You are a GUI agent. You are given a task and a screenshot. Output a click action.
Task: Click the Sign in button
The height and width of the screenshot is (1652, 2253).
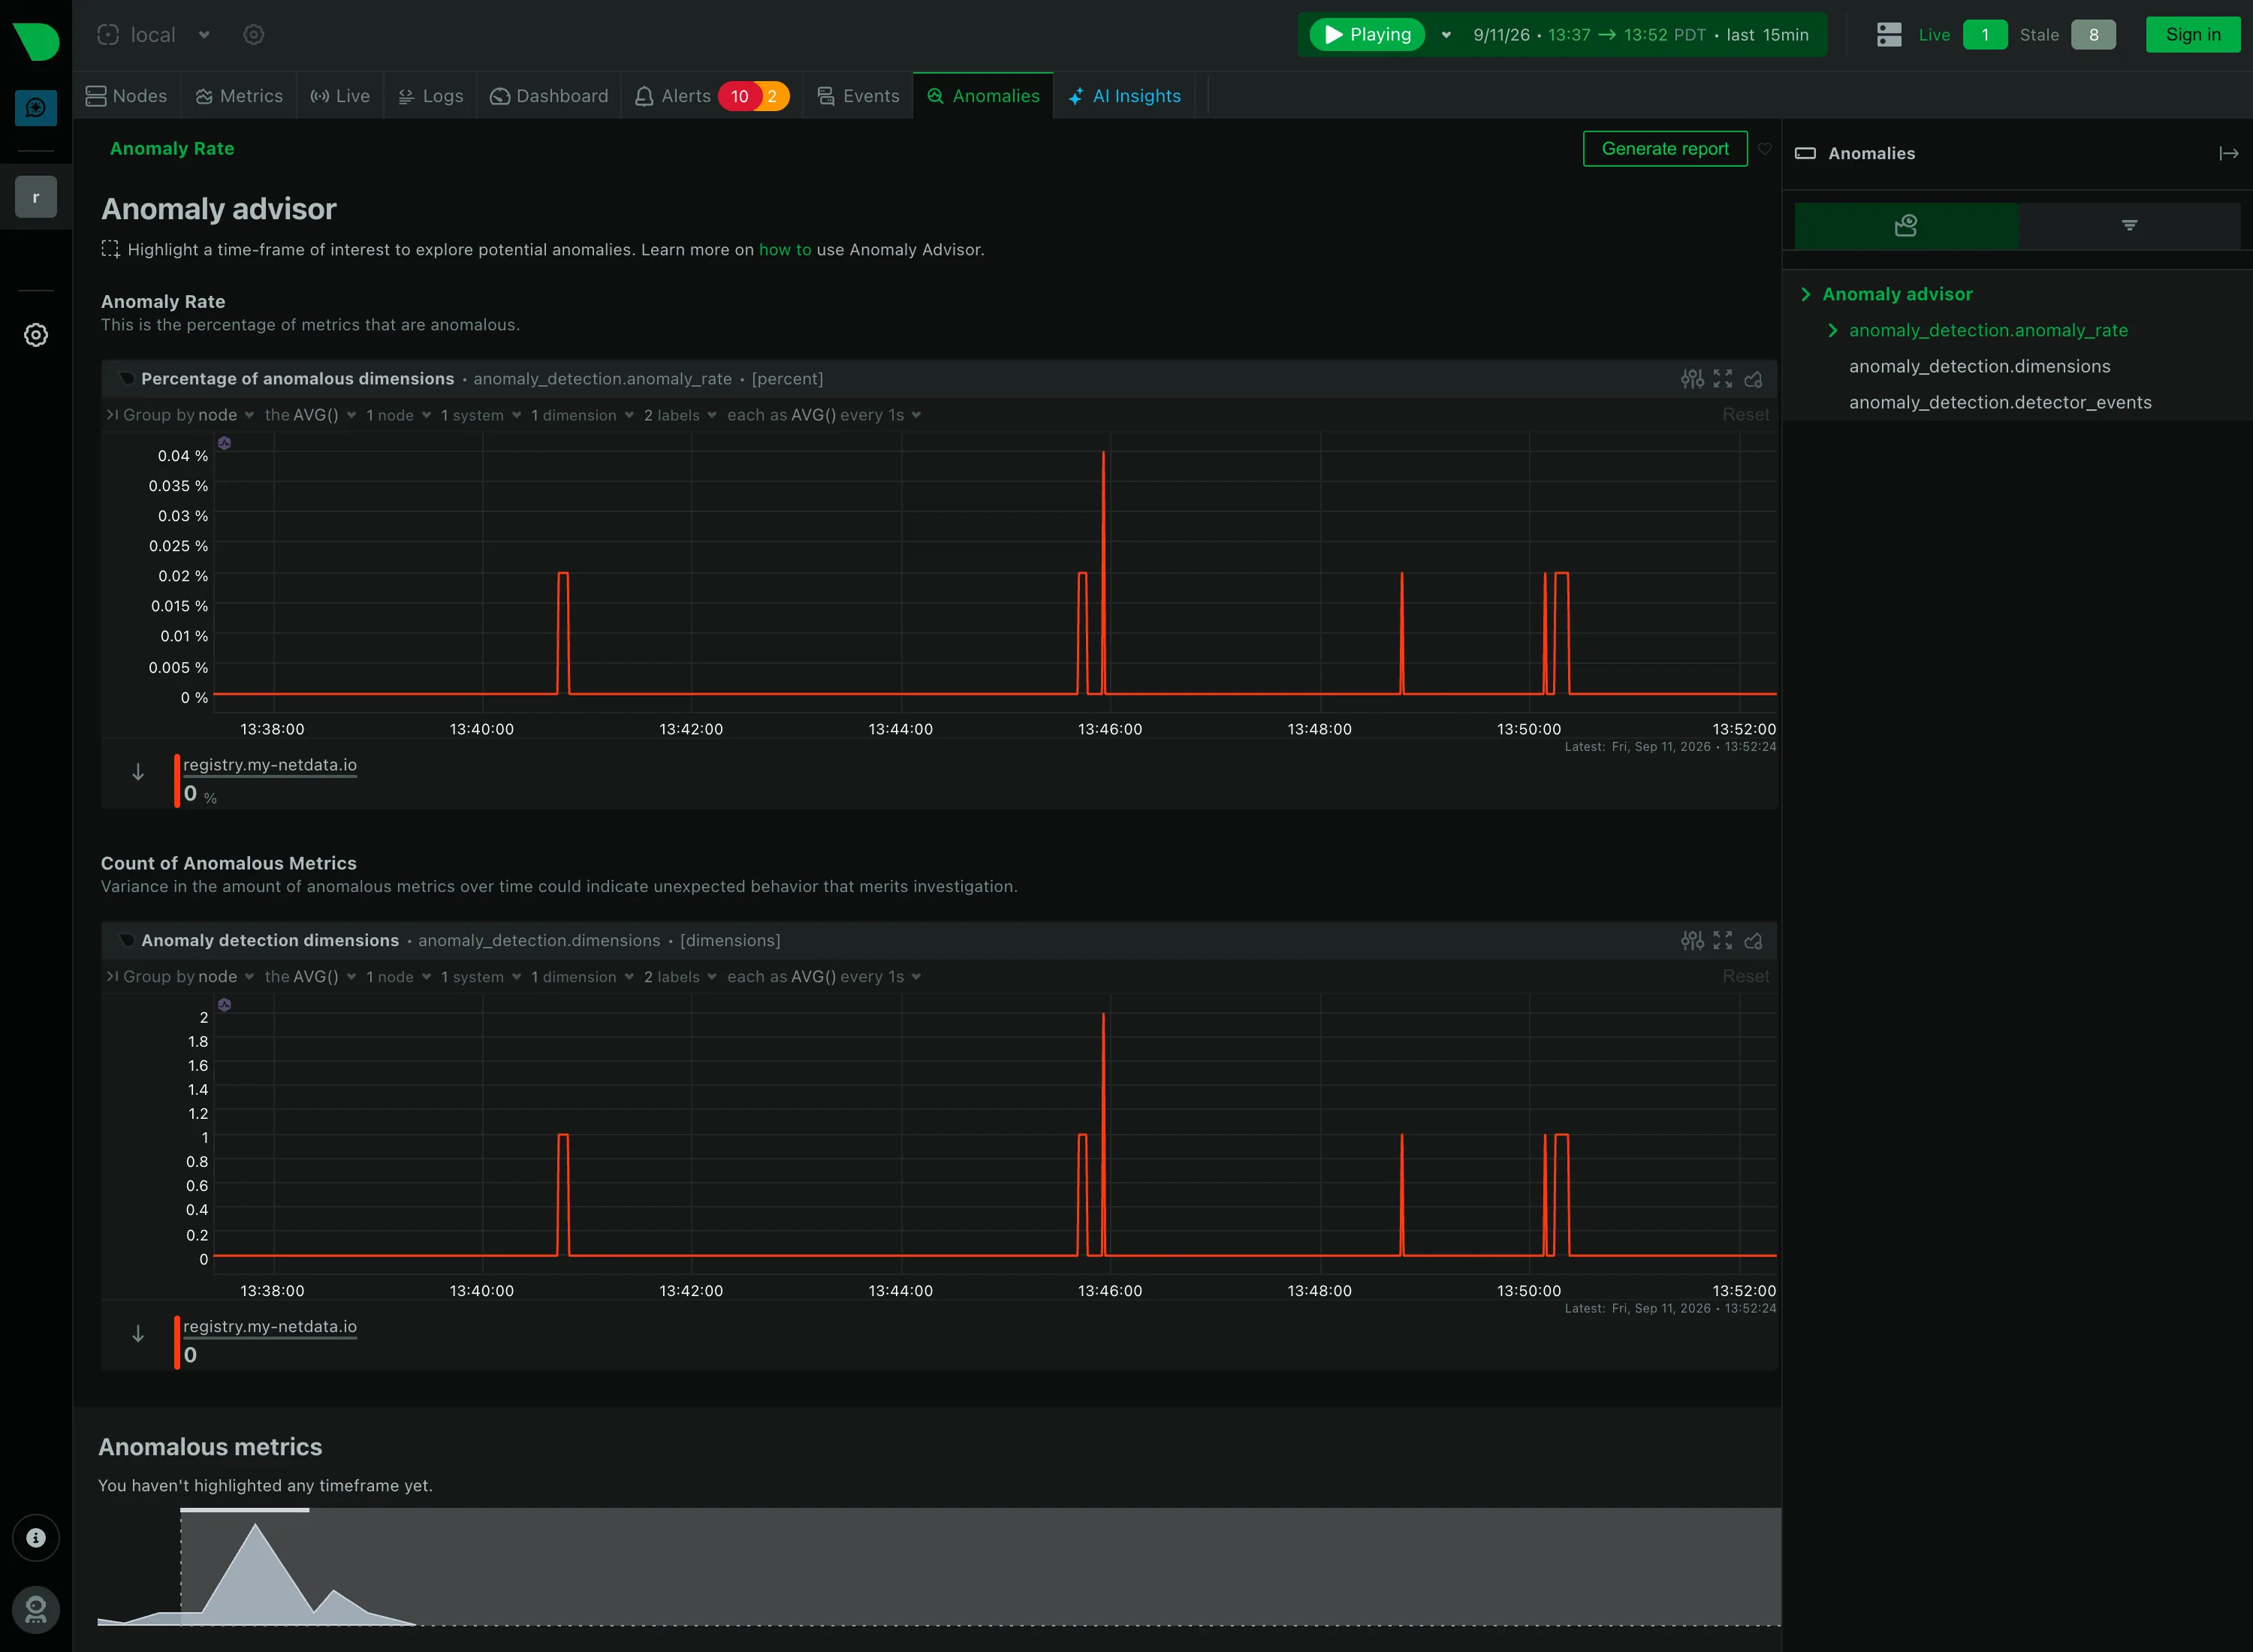click(x=2193, y=35)
